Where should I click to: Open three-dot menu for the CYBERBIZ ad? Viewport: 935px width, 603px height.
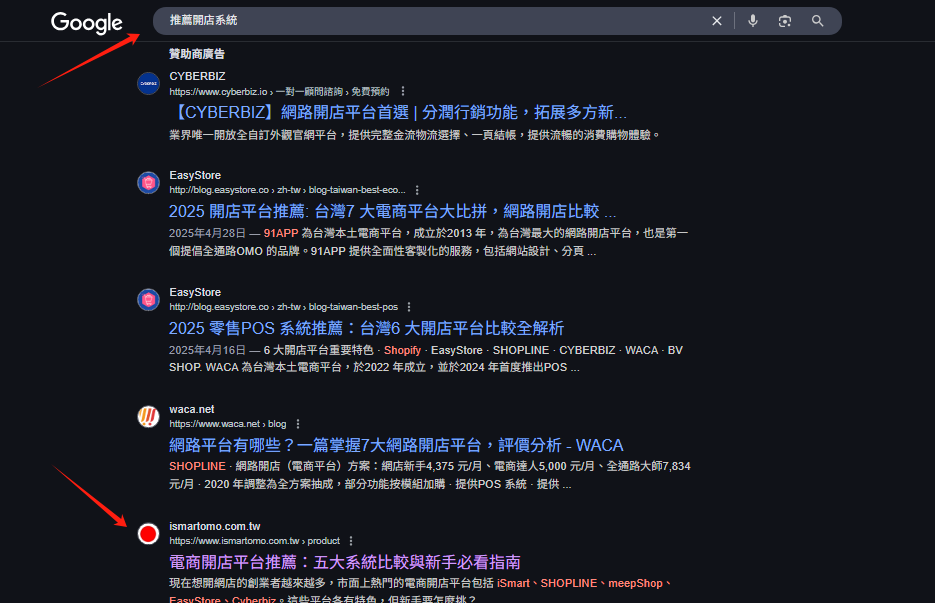tap(403, 91)
